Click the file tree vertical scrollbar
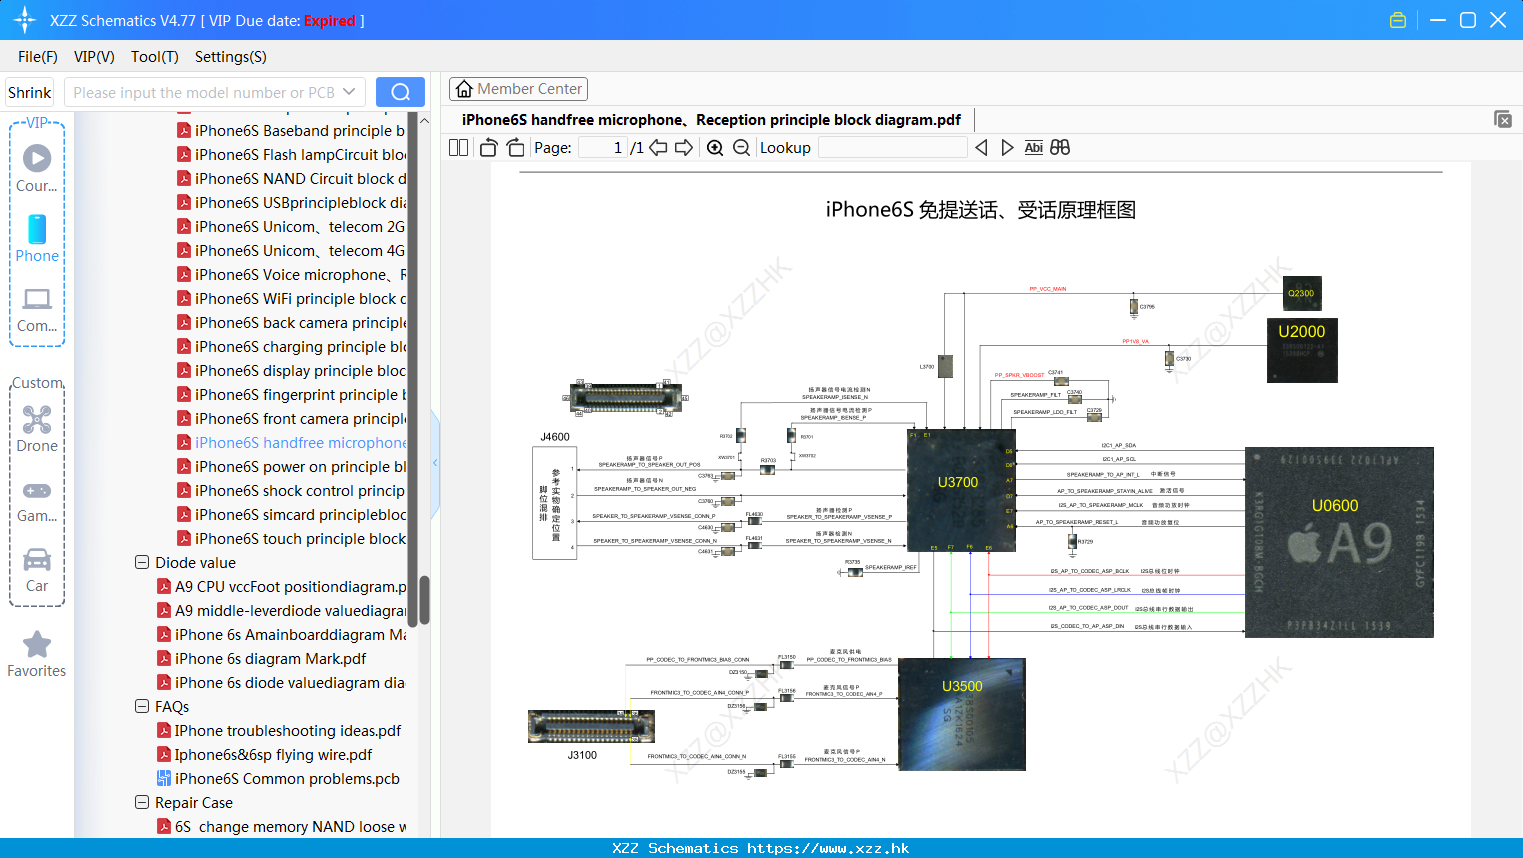Image resolution: width=1523 pixels, height=858 pixels. pyautogui.click(x=424, y=600)
